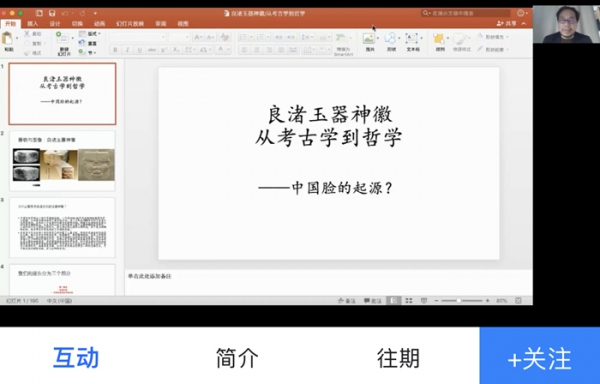Click the Text Box icon

click(x=412, y=38)
